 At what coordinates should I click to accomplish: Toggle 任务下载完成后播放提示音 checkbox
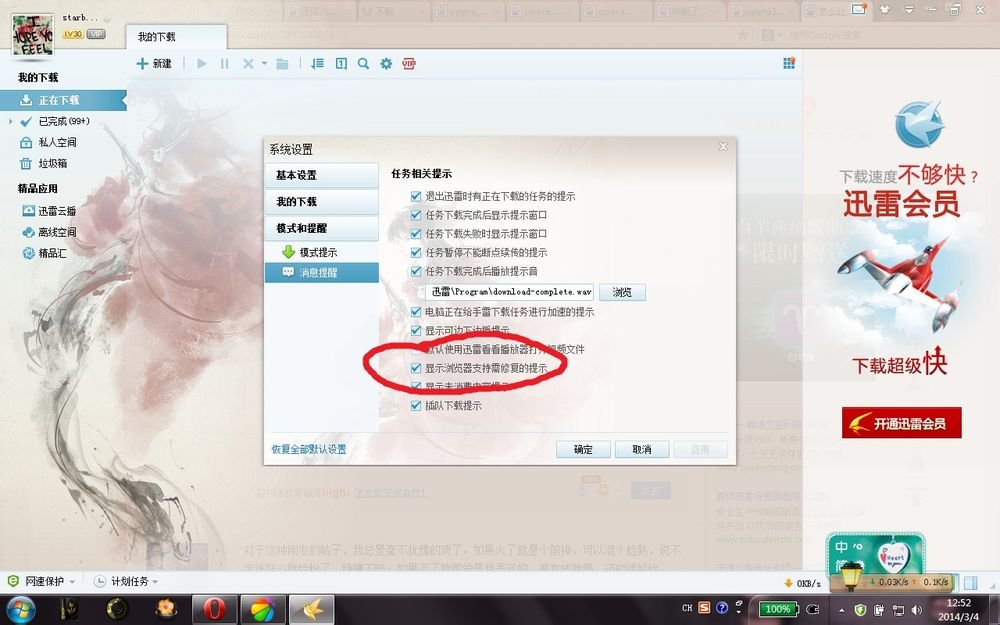click(416, 271)
